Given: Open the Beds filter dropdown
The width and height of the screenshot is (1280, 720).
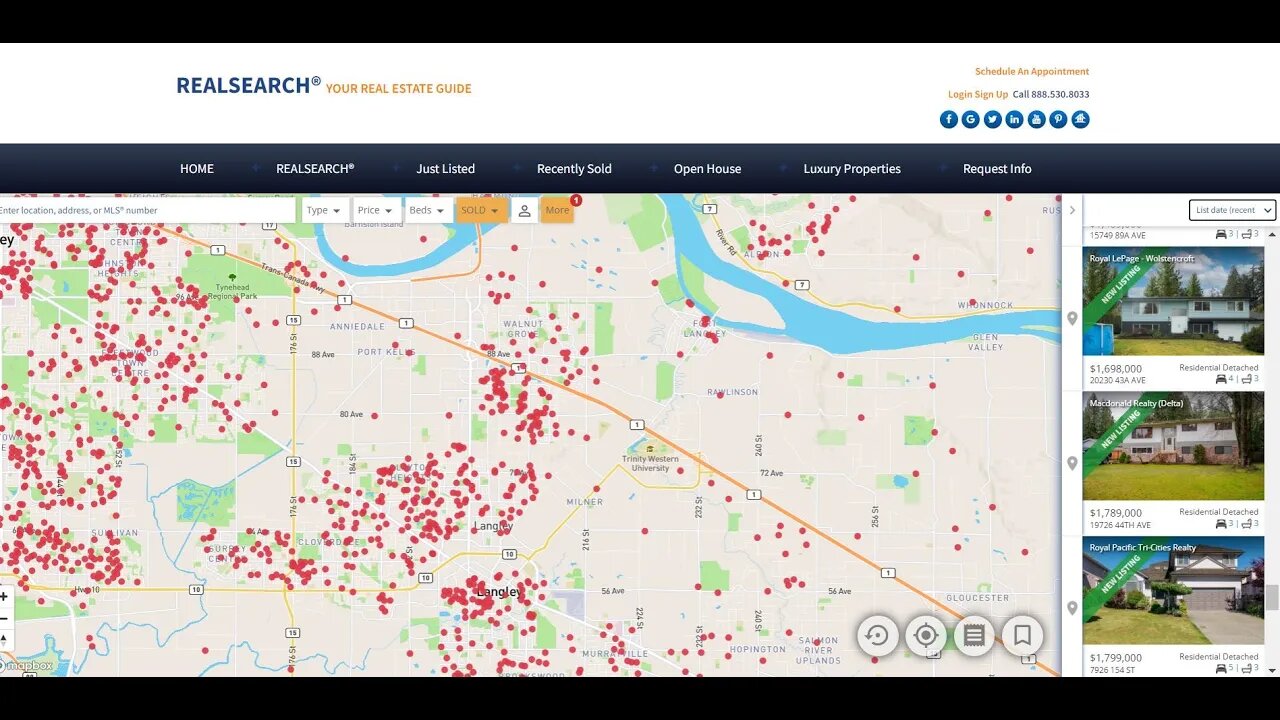Looking at the screenshot, I should (x=428, y=210).
